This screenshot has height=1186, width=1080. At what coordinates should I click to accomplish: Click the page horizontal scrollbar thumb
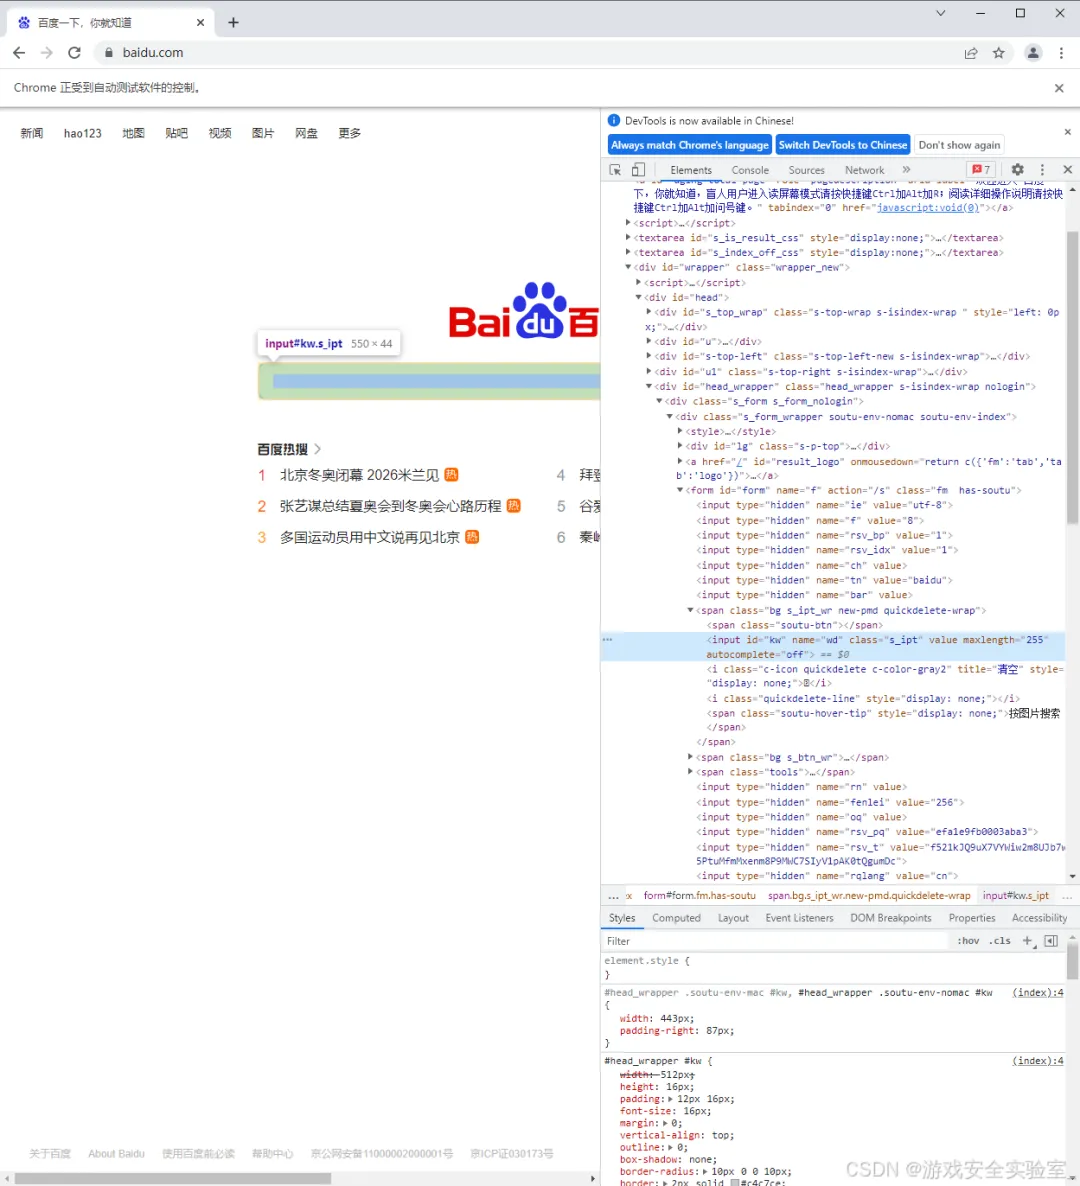tap(172, 1178)
